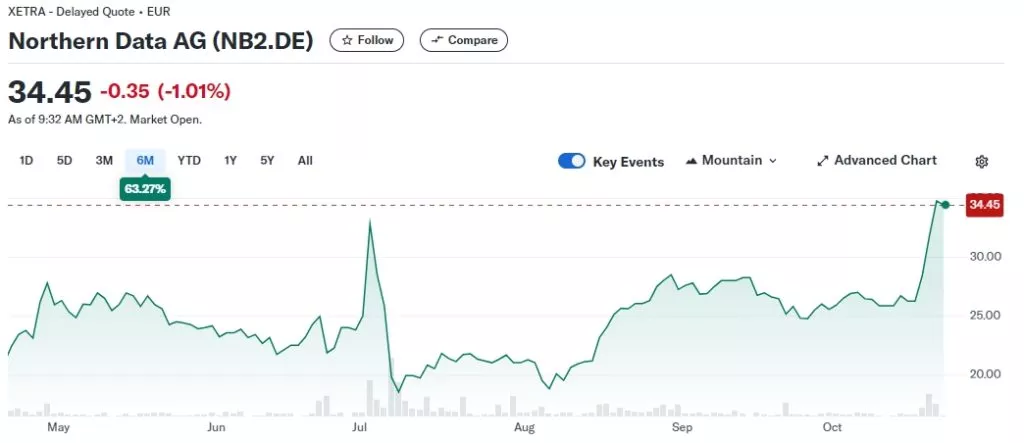Select the All time range
1024x443 pixels.
[305, 161]
